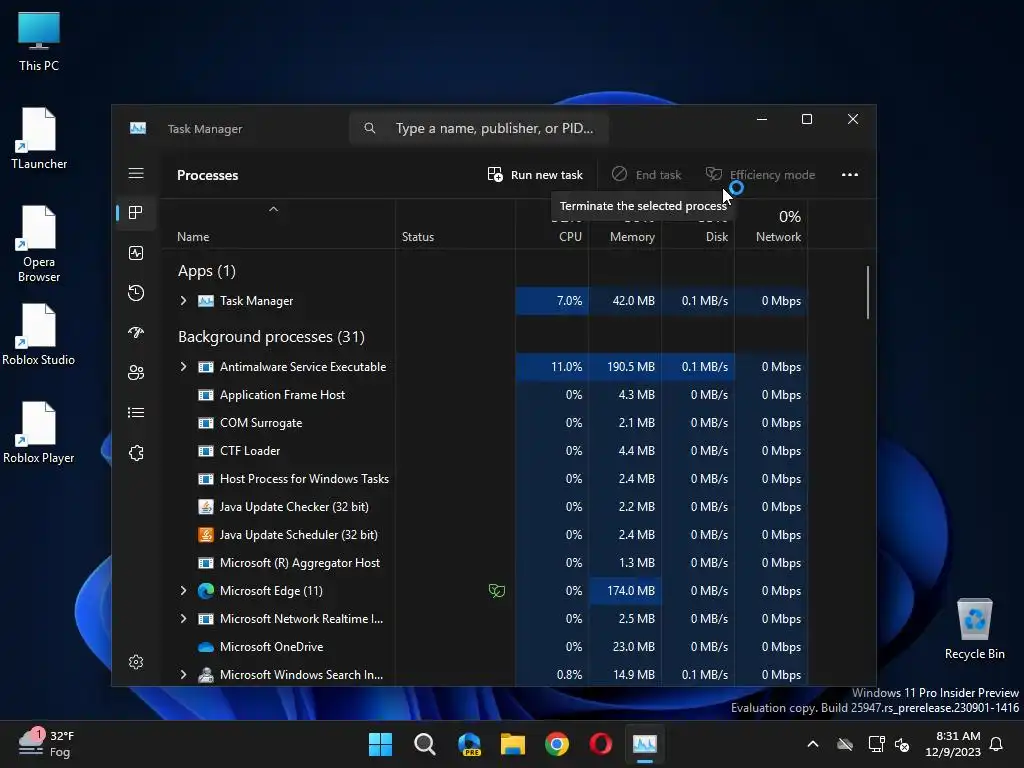Open taskbar Search
This screenshot has width=1024, height=768.
pyautogui.click(x=424, y=744)
